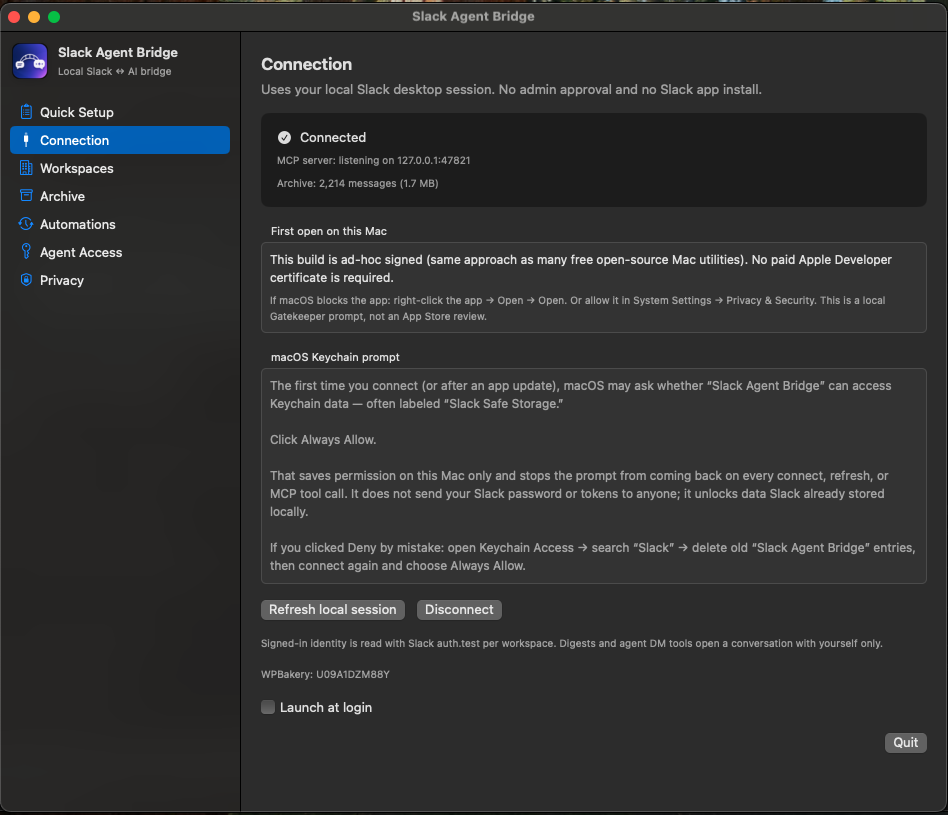
Task: Click the 'First open on this Mac' label
Action: pos(329,231)
